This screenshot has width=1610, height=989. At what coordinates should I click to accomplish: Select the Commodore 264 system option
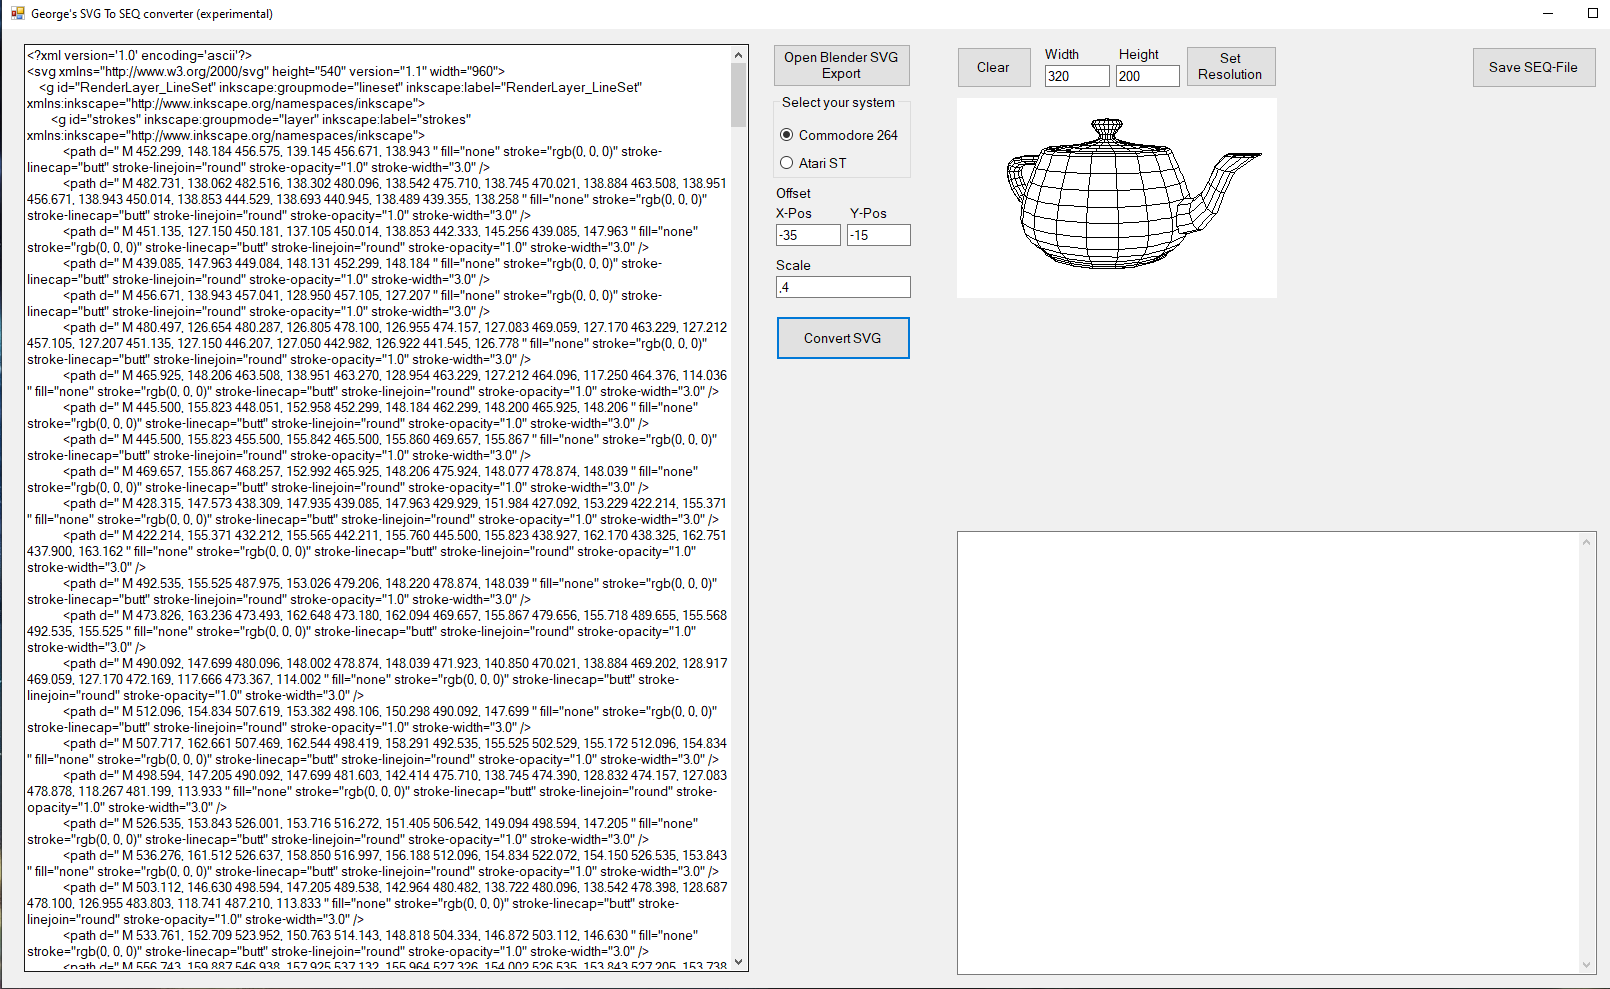tap(787, 135)
